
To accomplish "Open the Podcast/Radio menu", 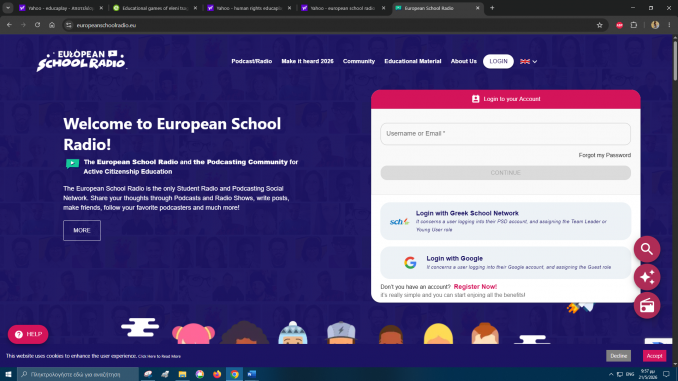I will 252,61.
